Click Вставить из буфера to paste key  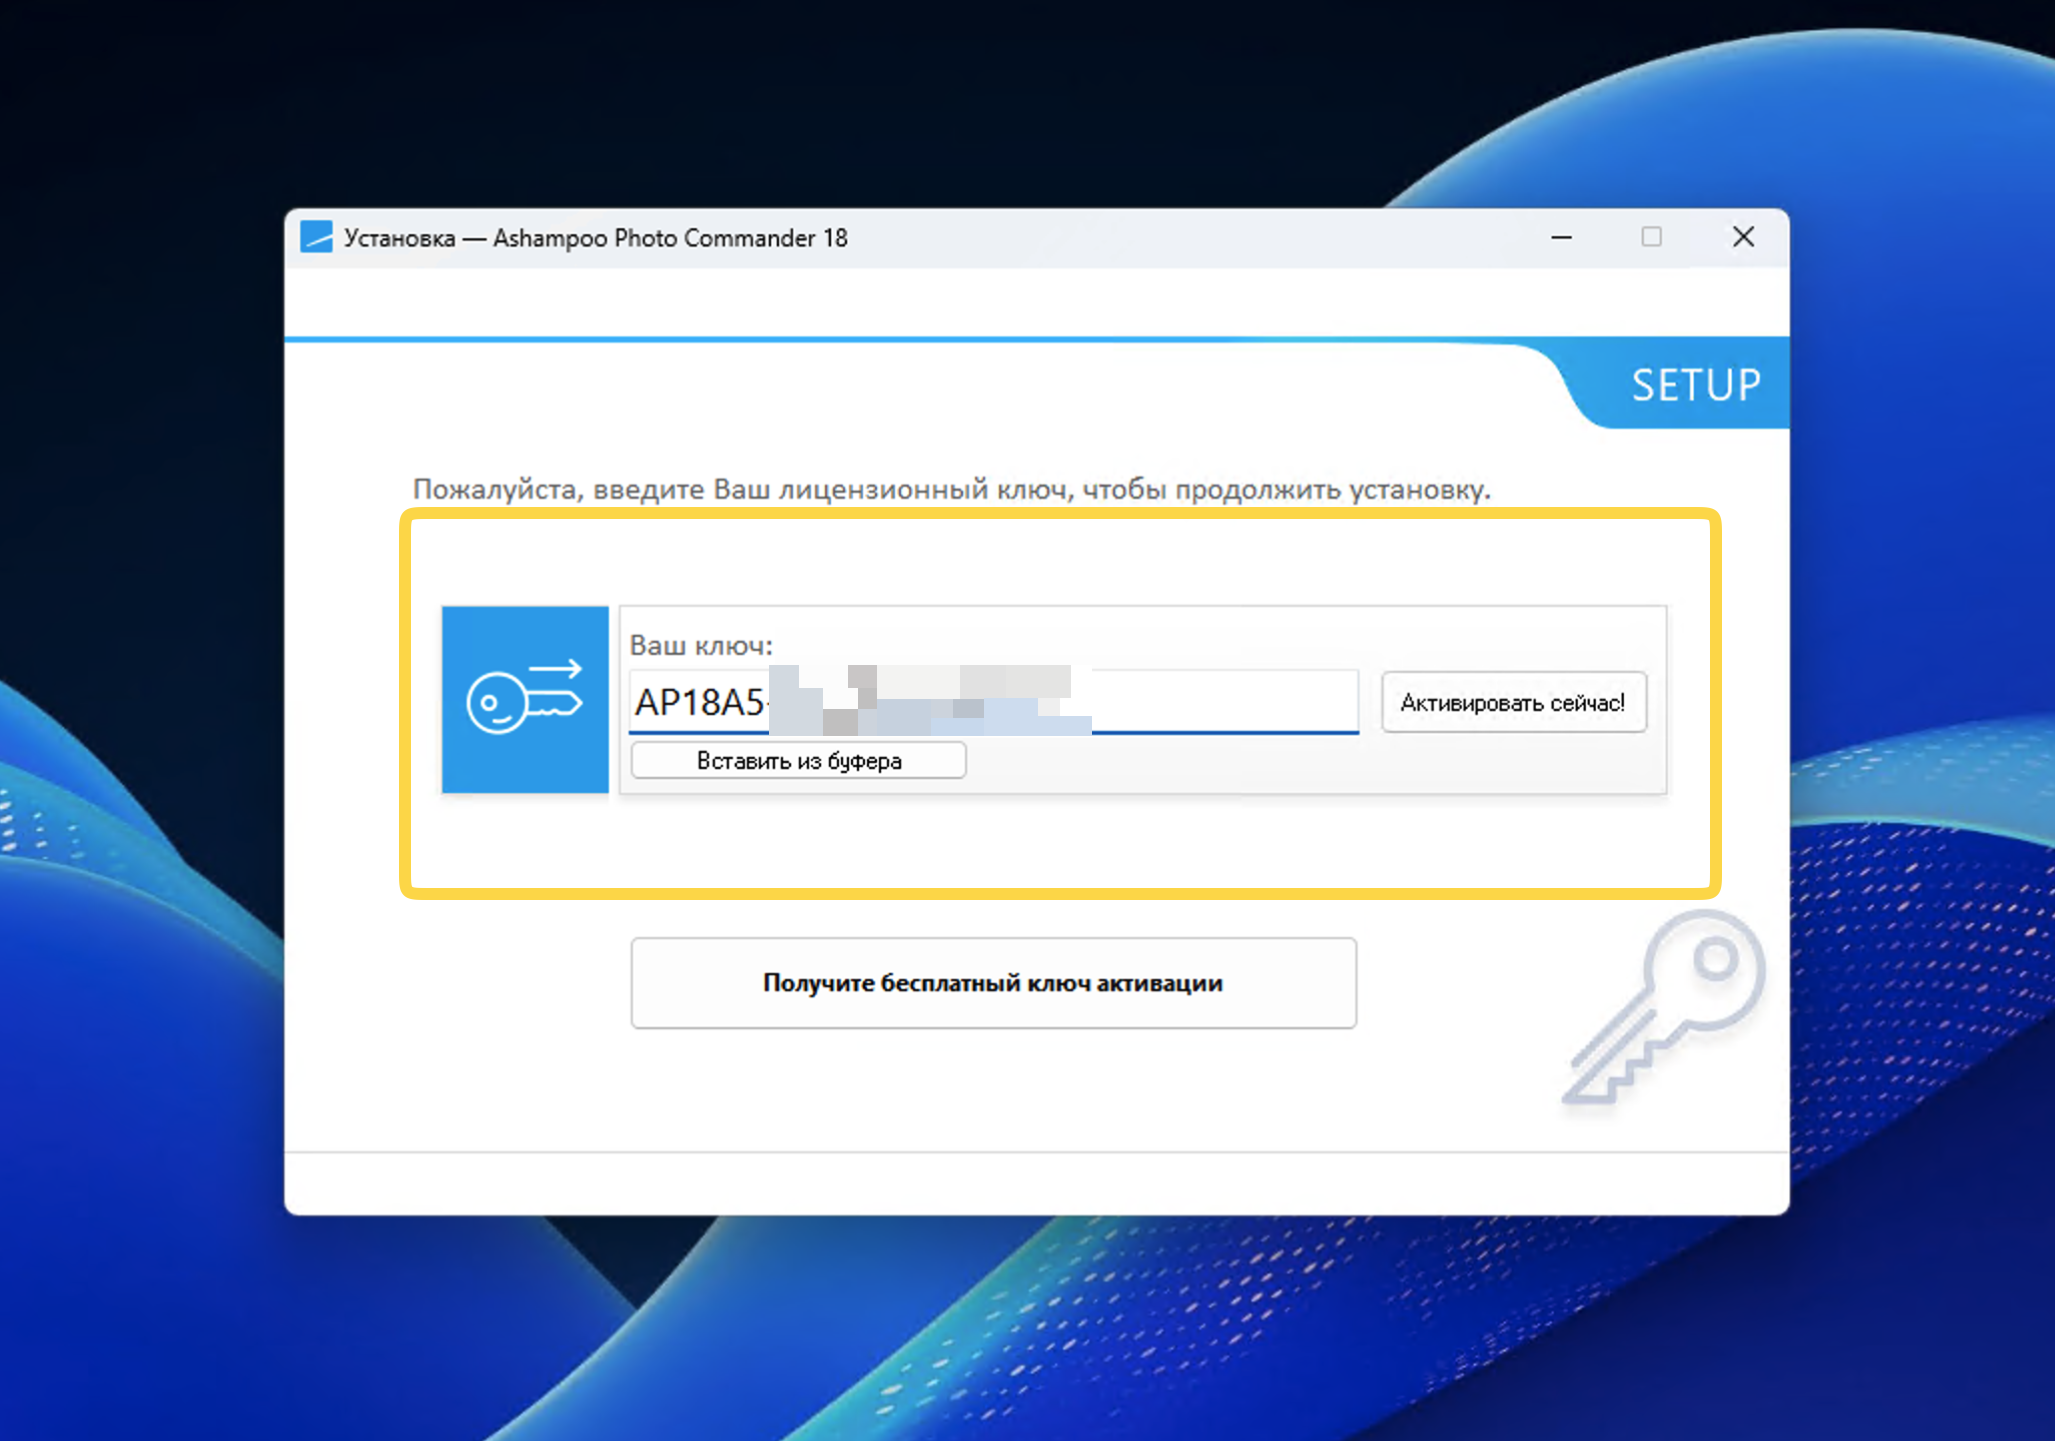798,761
